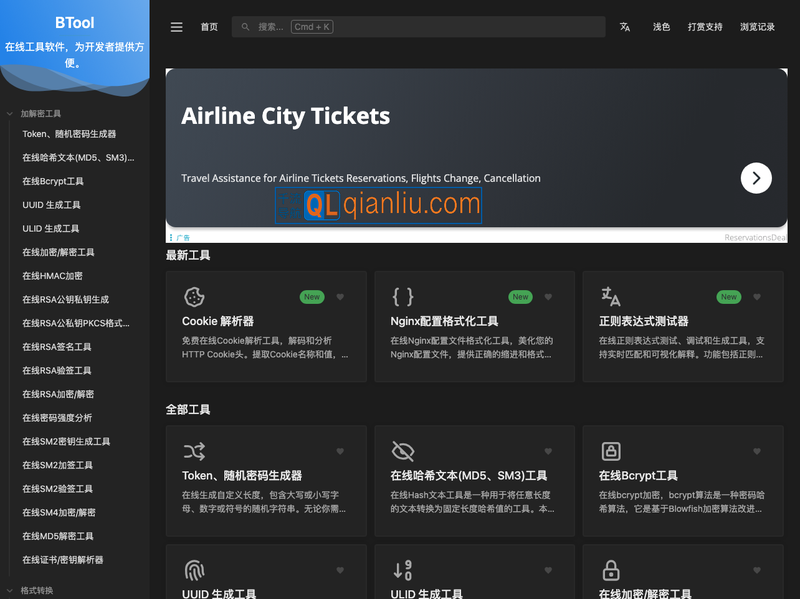Click the lock icon on 在线Bcrypt工具 card
Image resolution: width=800 pixels, height=599 pixels.
[611, 451]
